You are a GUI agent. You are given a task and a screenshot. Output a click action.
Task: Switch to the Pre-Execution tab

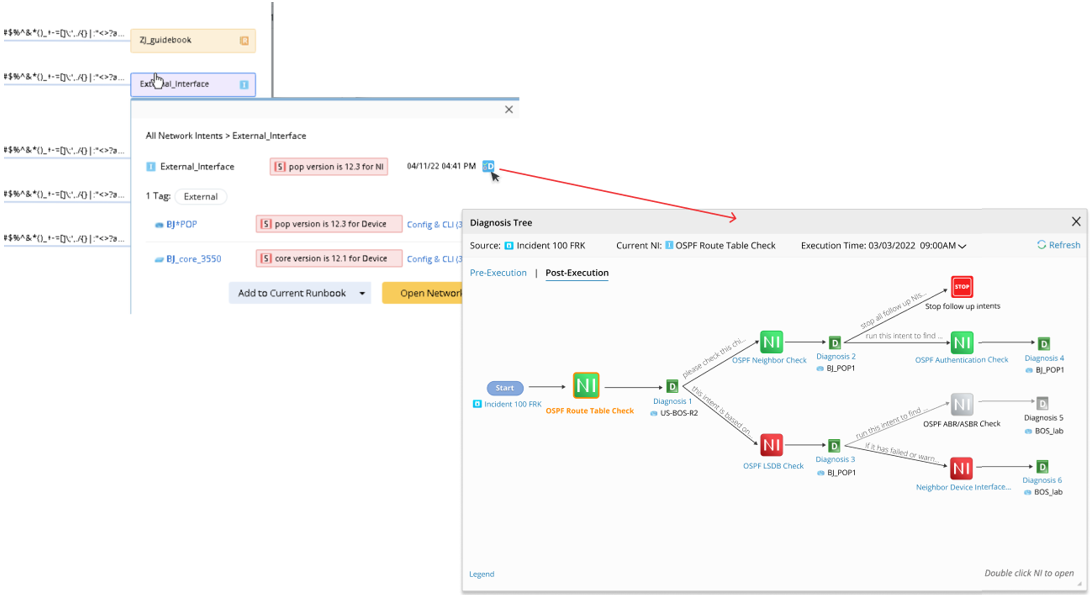(498, 273)
